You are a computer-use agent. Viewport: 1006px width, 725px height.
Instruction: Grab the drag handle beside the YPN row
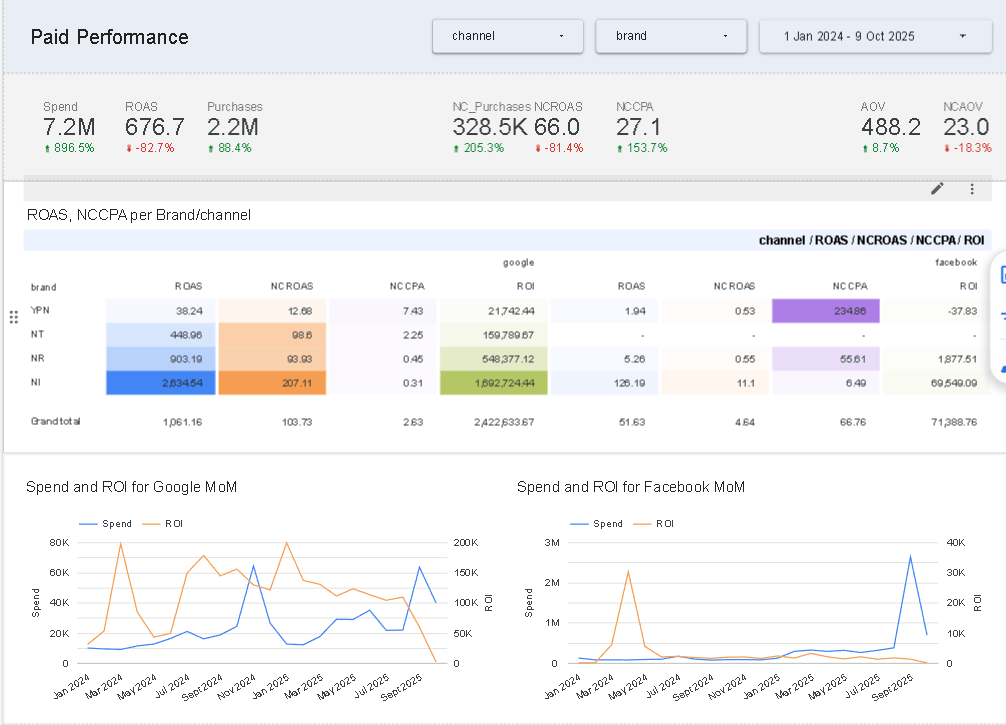click(13, 317)
